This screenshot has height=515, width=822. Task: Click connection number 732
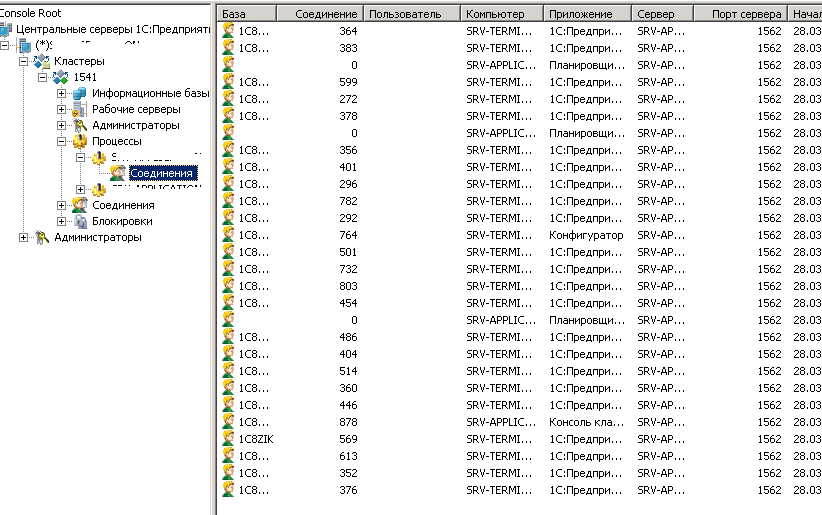(348, 269)
